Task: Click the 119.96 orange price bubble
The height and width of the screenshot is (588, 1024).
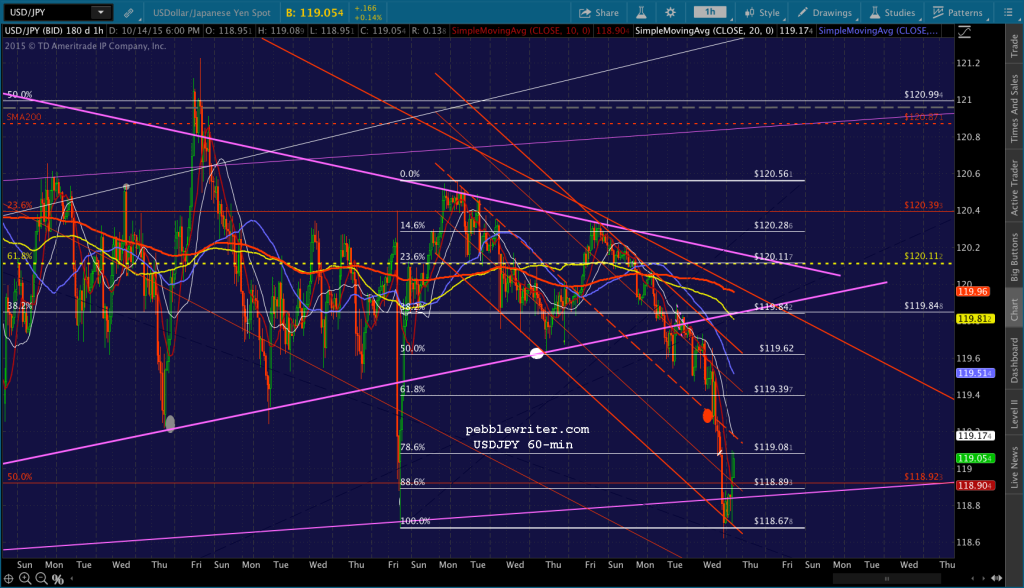Action: [972, 291]
